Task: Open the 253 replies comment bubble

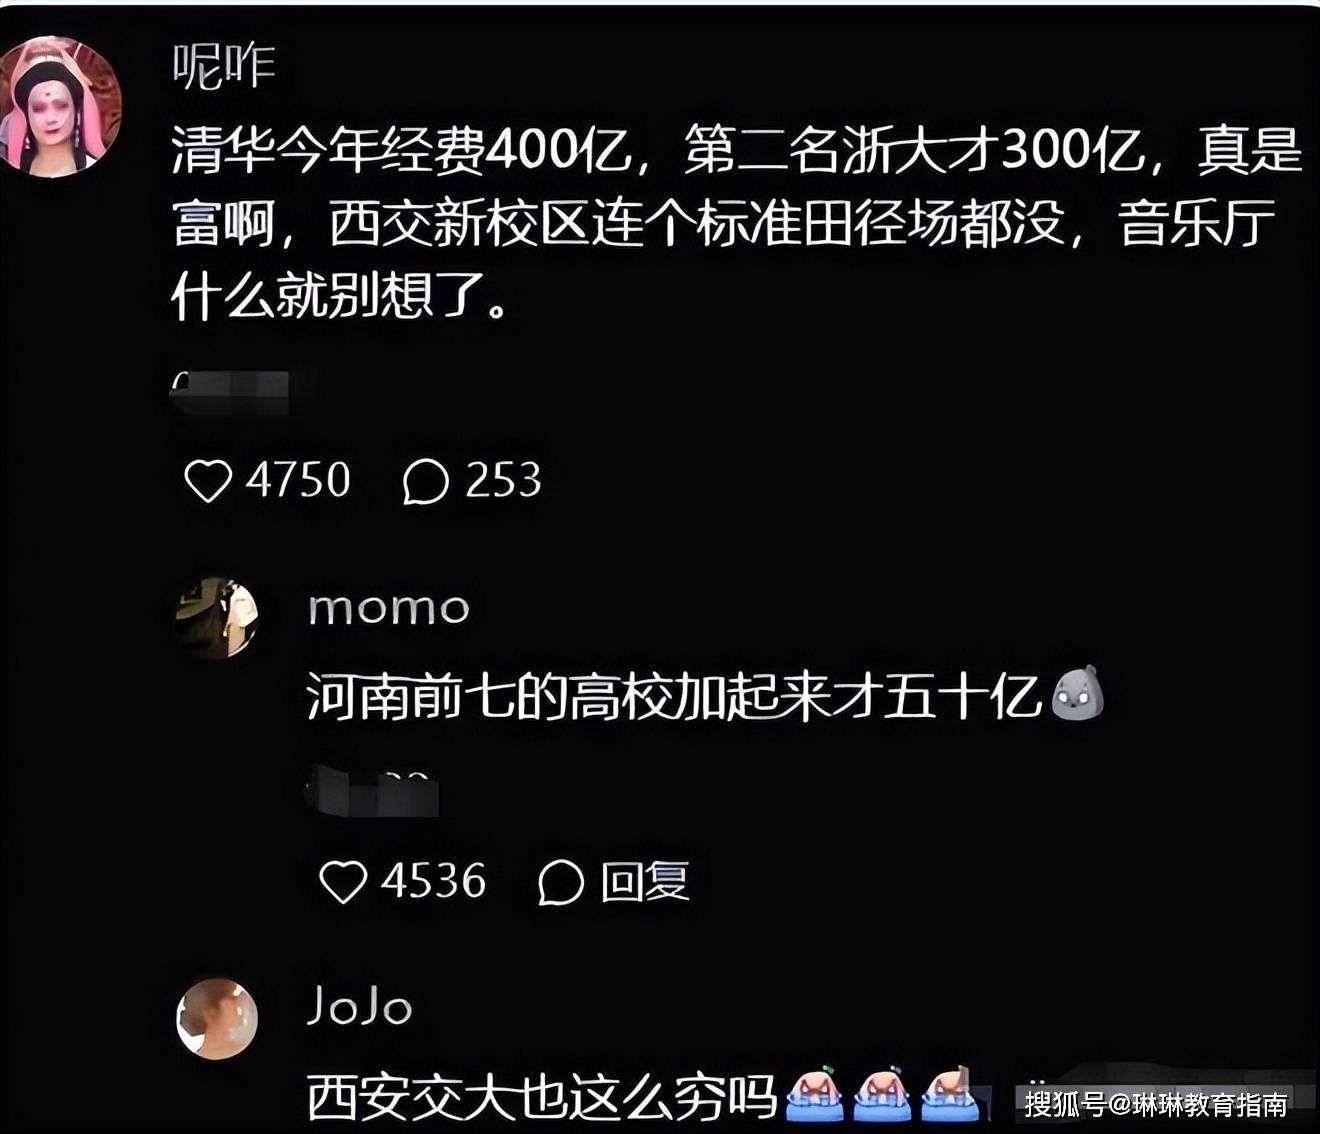Action: click(x=425, y=481)
